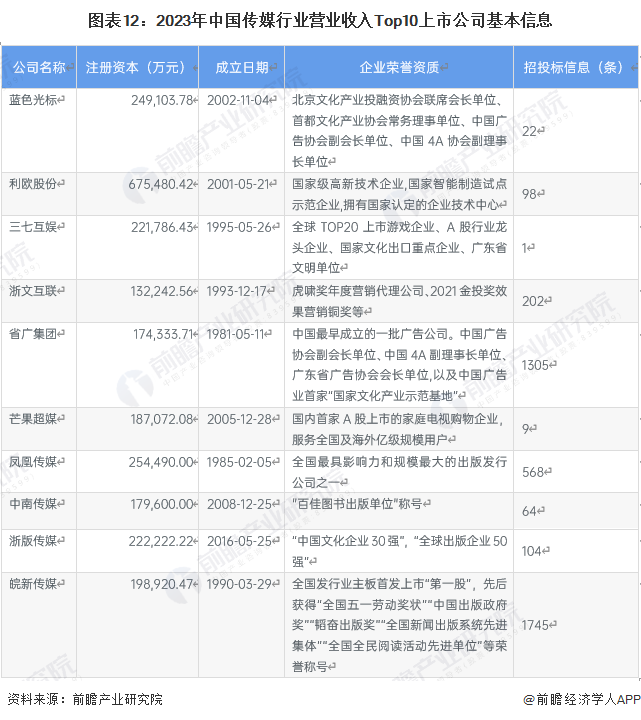
Task: Select capital value 675,480.42
Action: (x=160, y=184)
